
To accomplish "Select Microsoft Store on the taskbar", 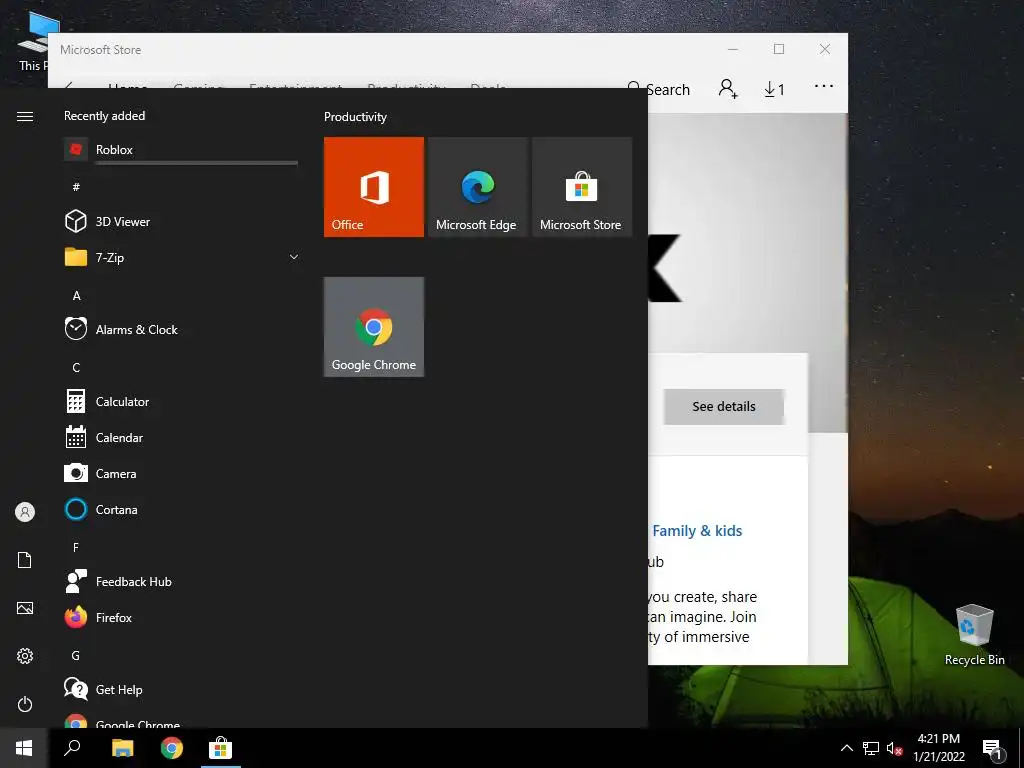I will (221, 748).
